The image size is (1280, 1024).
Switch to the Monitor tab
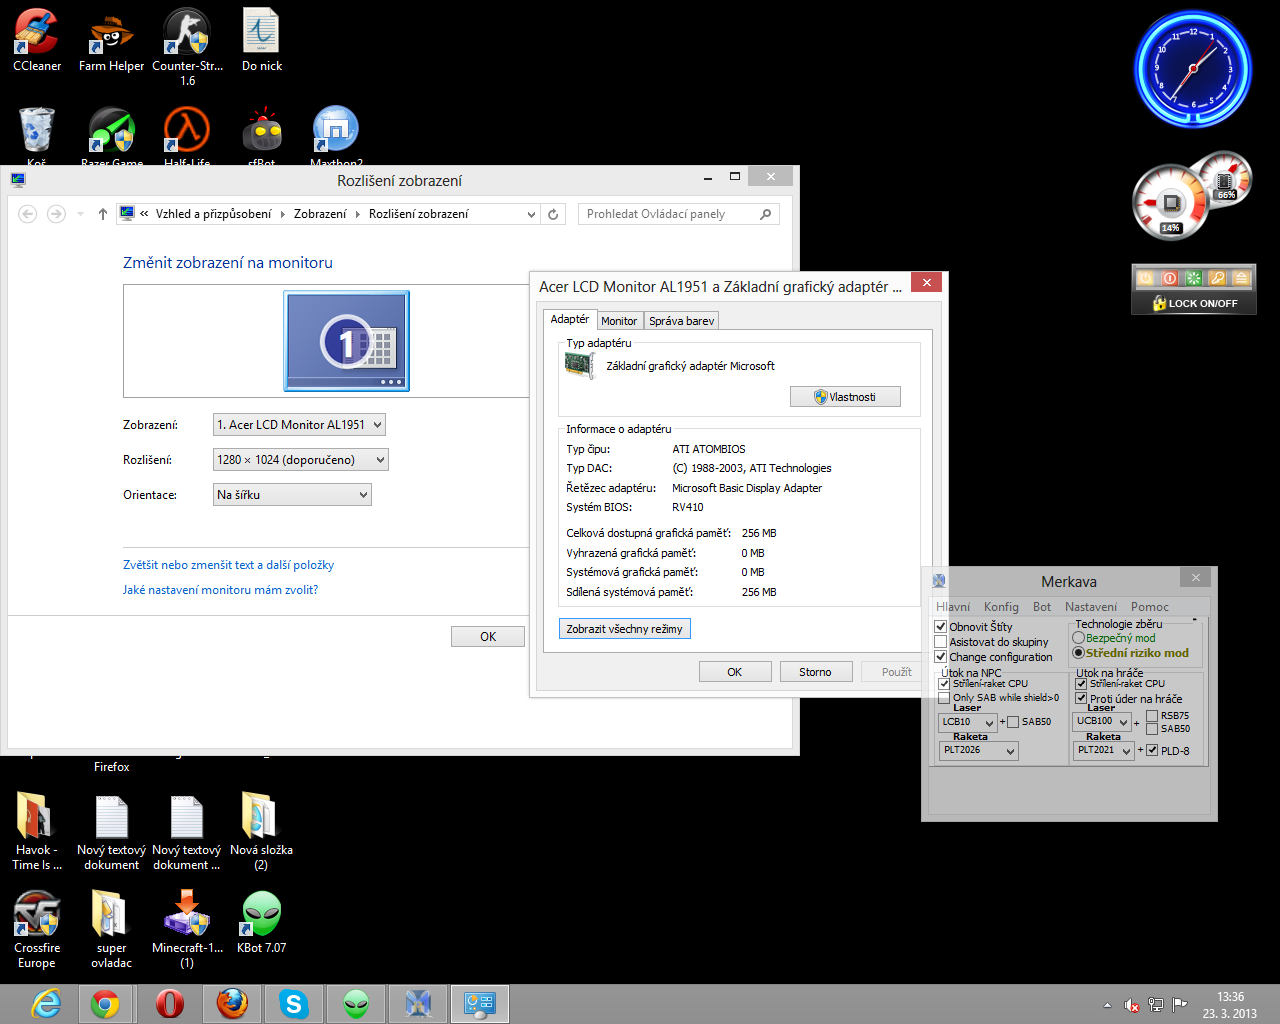[x=619, y=321]
